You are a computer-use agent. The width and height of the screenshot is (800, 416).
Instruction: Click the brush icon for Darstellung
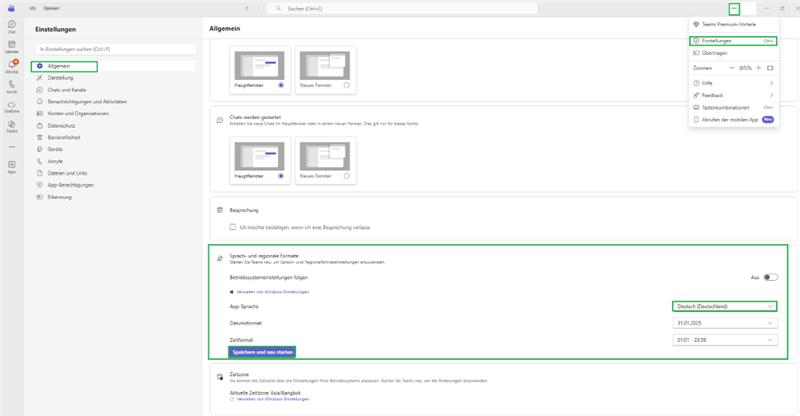coord(40,78)
